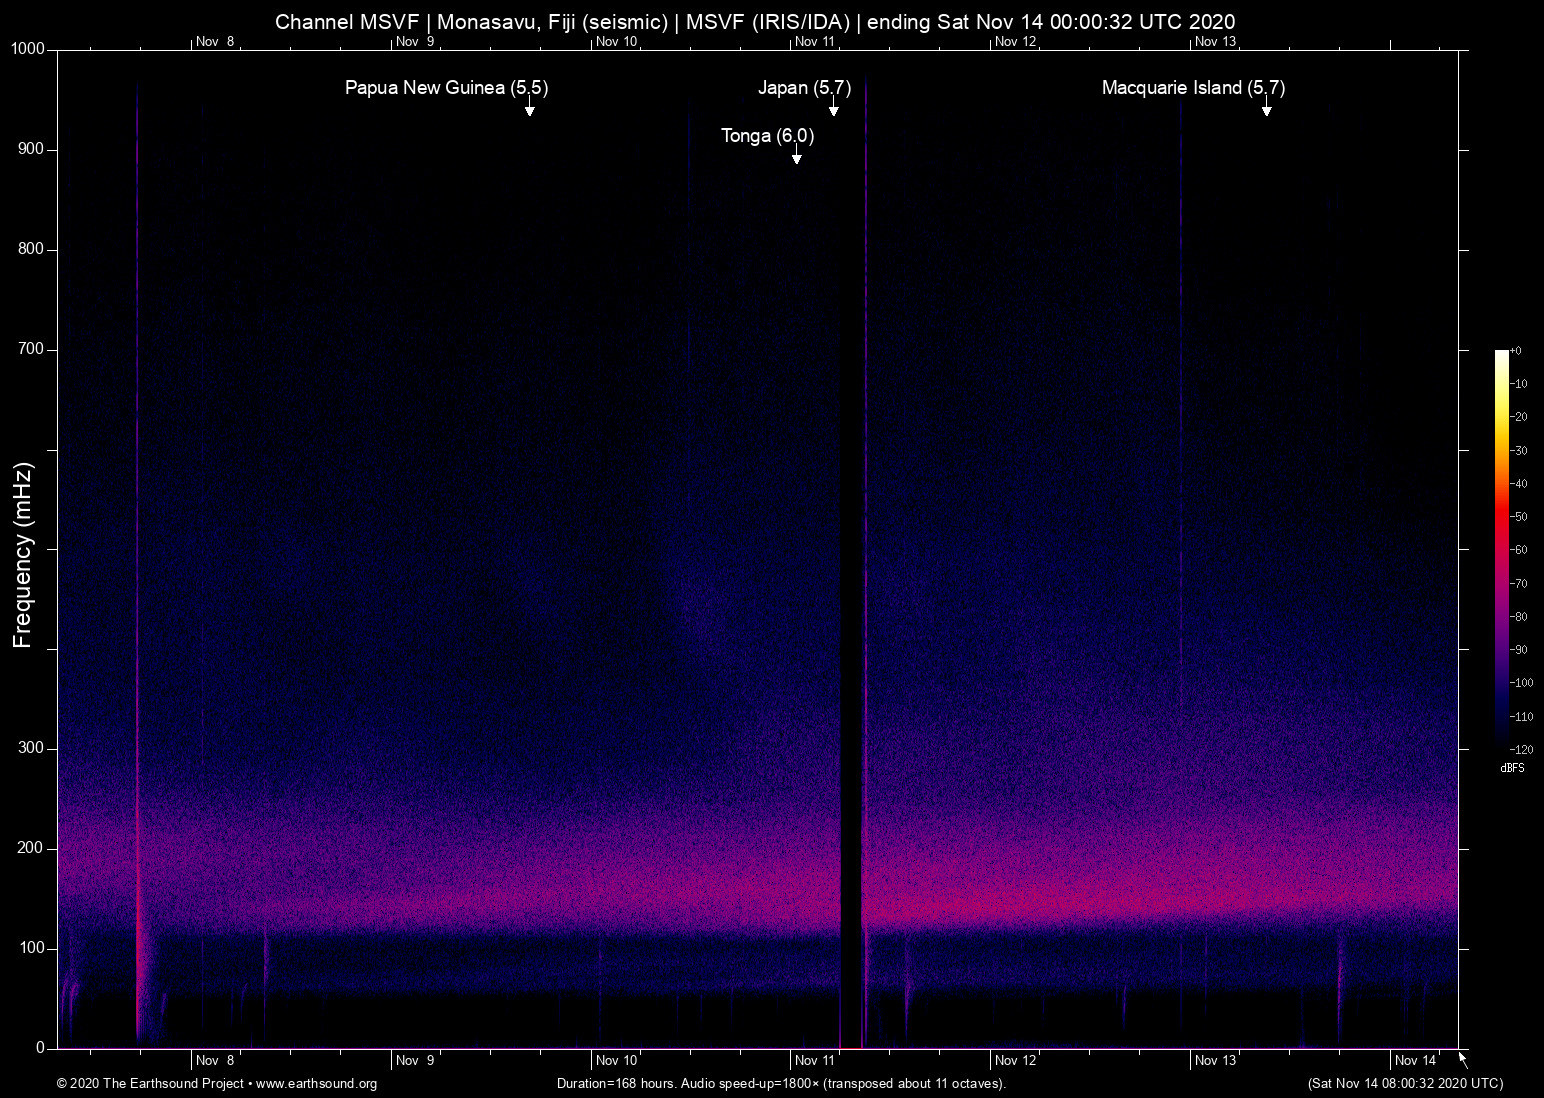Pick 'Nov 12' on the bottom time axis

coord(1016,1060)
